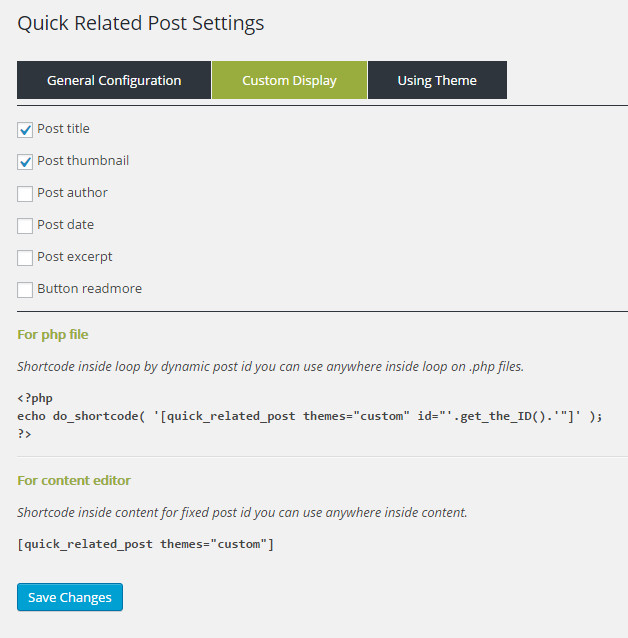The width and height of the screenshot is (628, 638).
Task: Disable the Post thumbnail checkbox
Action: [25, 162]
